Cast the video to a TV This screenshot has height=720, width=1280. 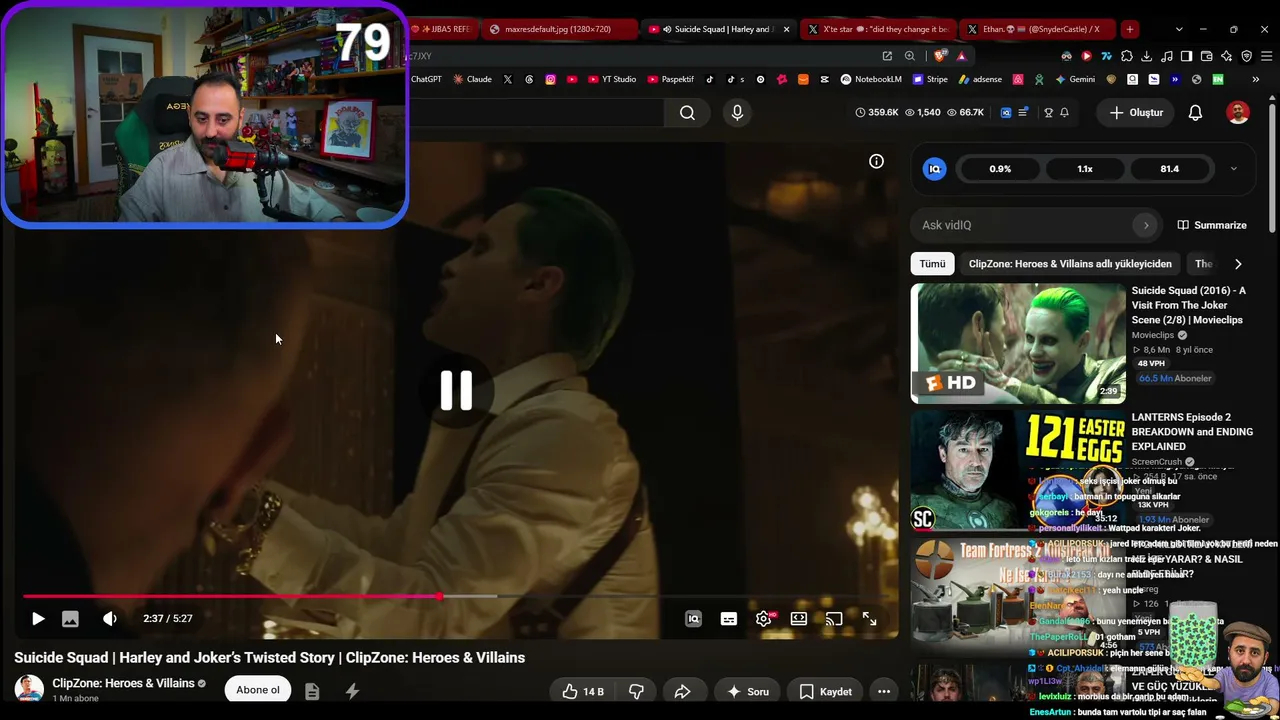[834, 619]
